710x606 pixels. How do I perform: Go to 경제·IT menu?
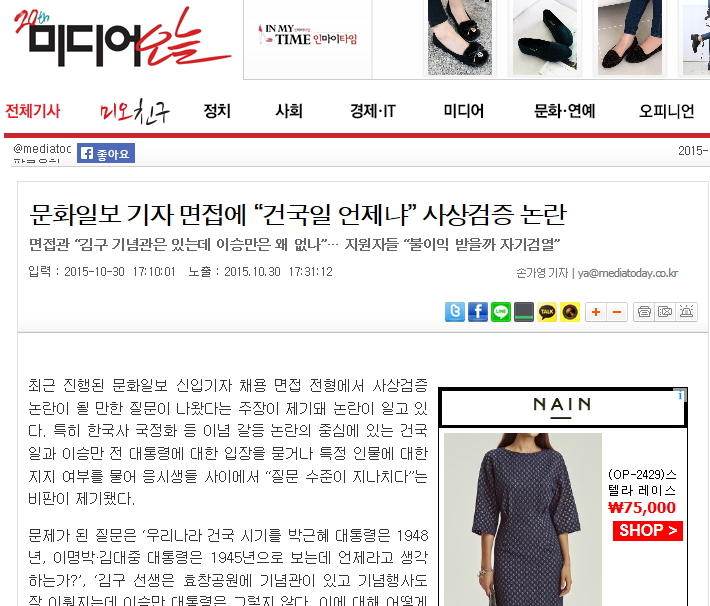(x=373, y=111)
